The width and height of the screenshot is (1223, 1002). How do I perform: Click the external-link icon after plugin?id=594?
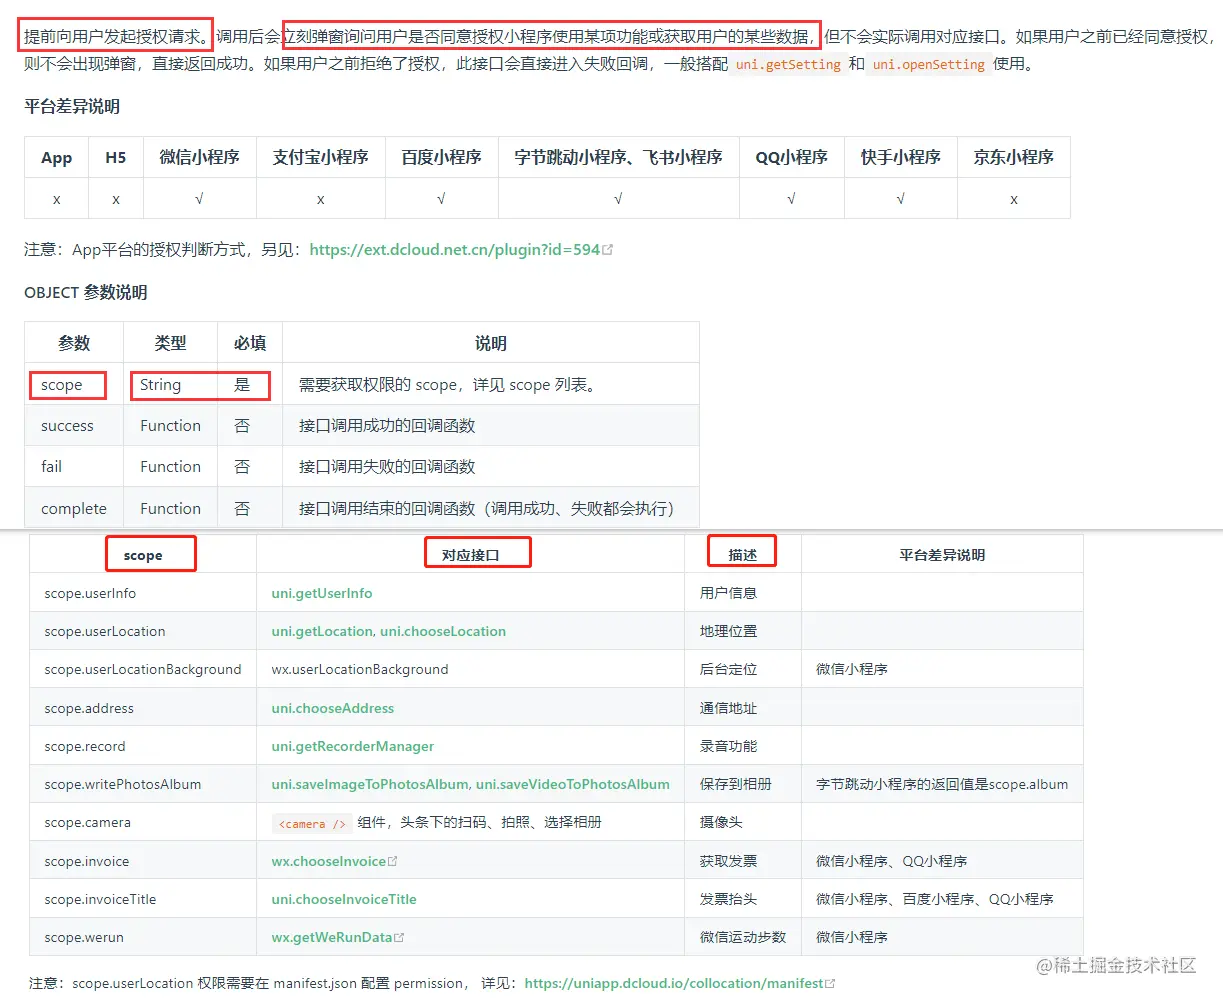tap(608, 250)
